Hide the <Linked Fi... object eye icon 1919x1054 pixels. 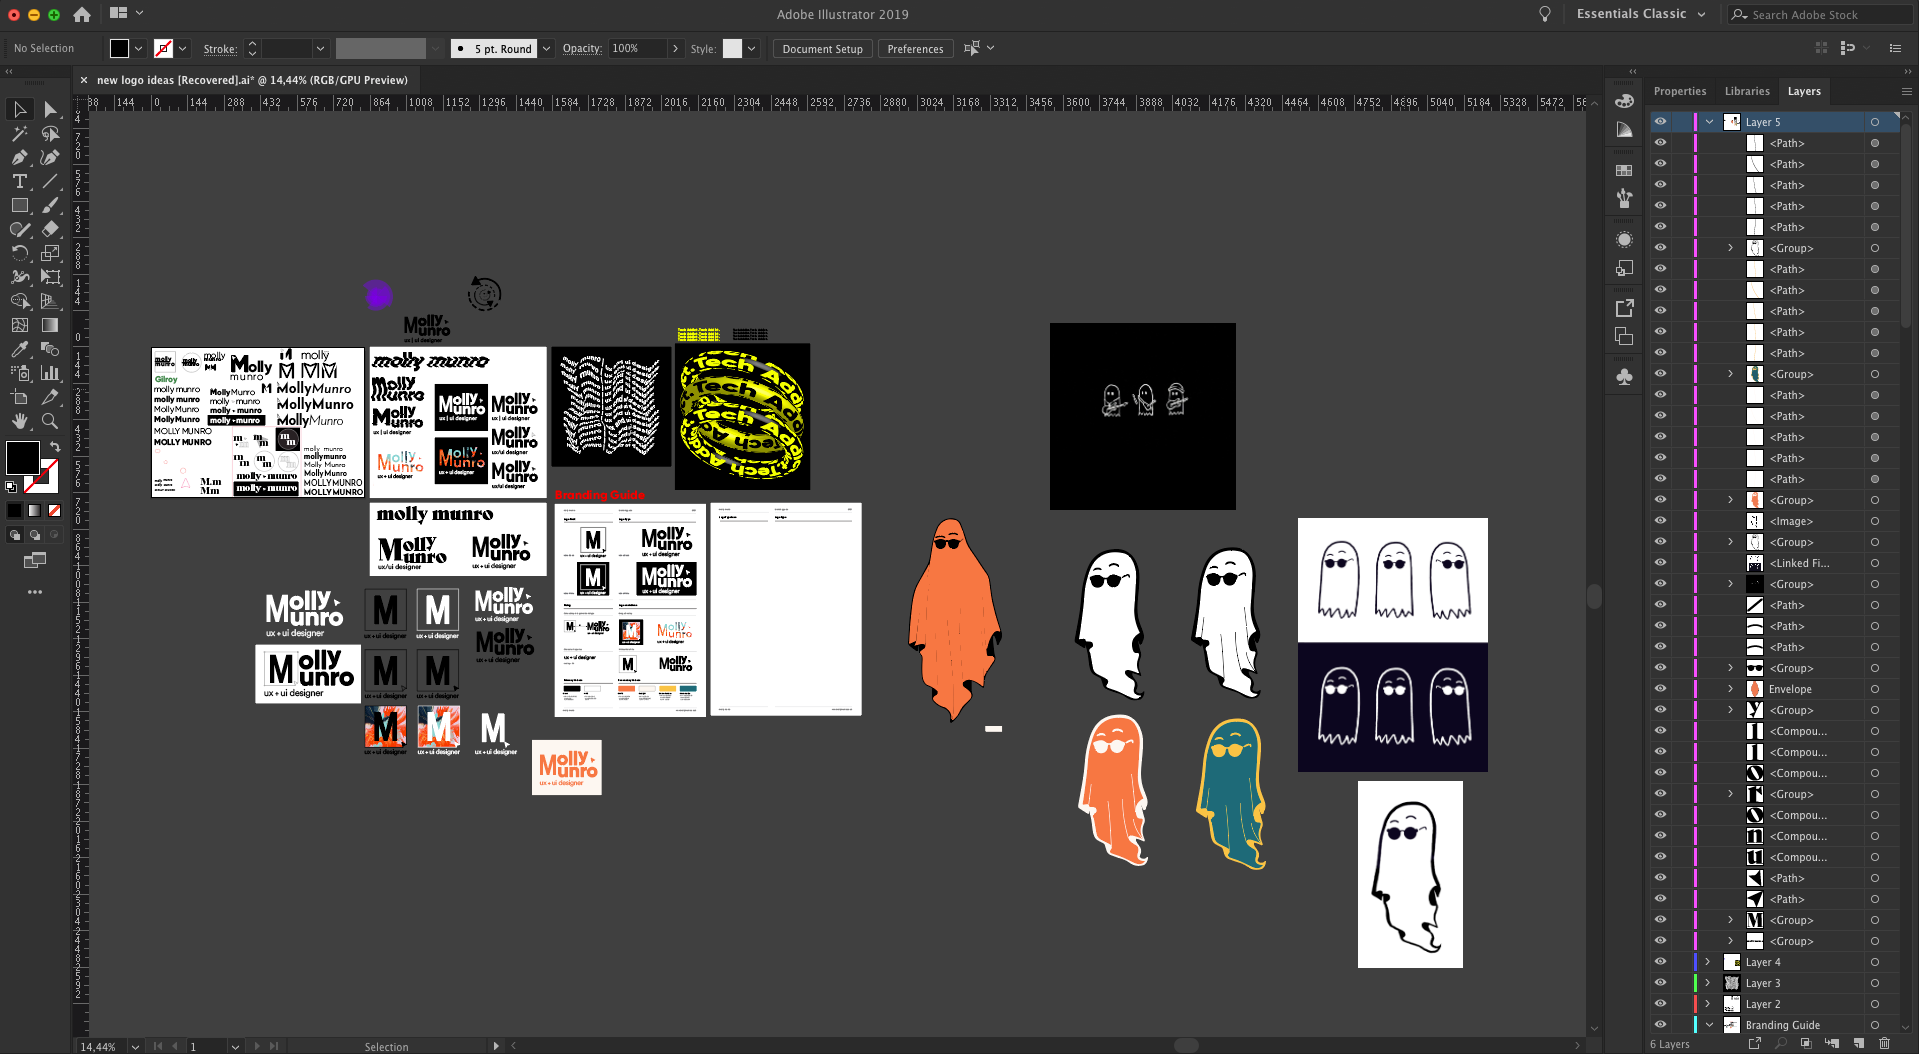pos(1660,563)
